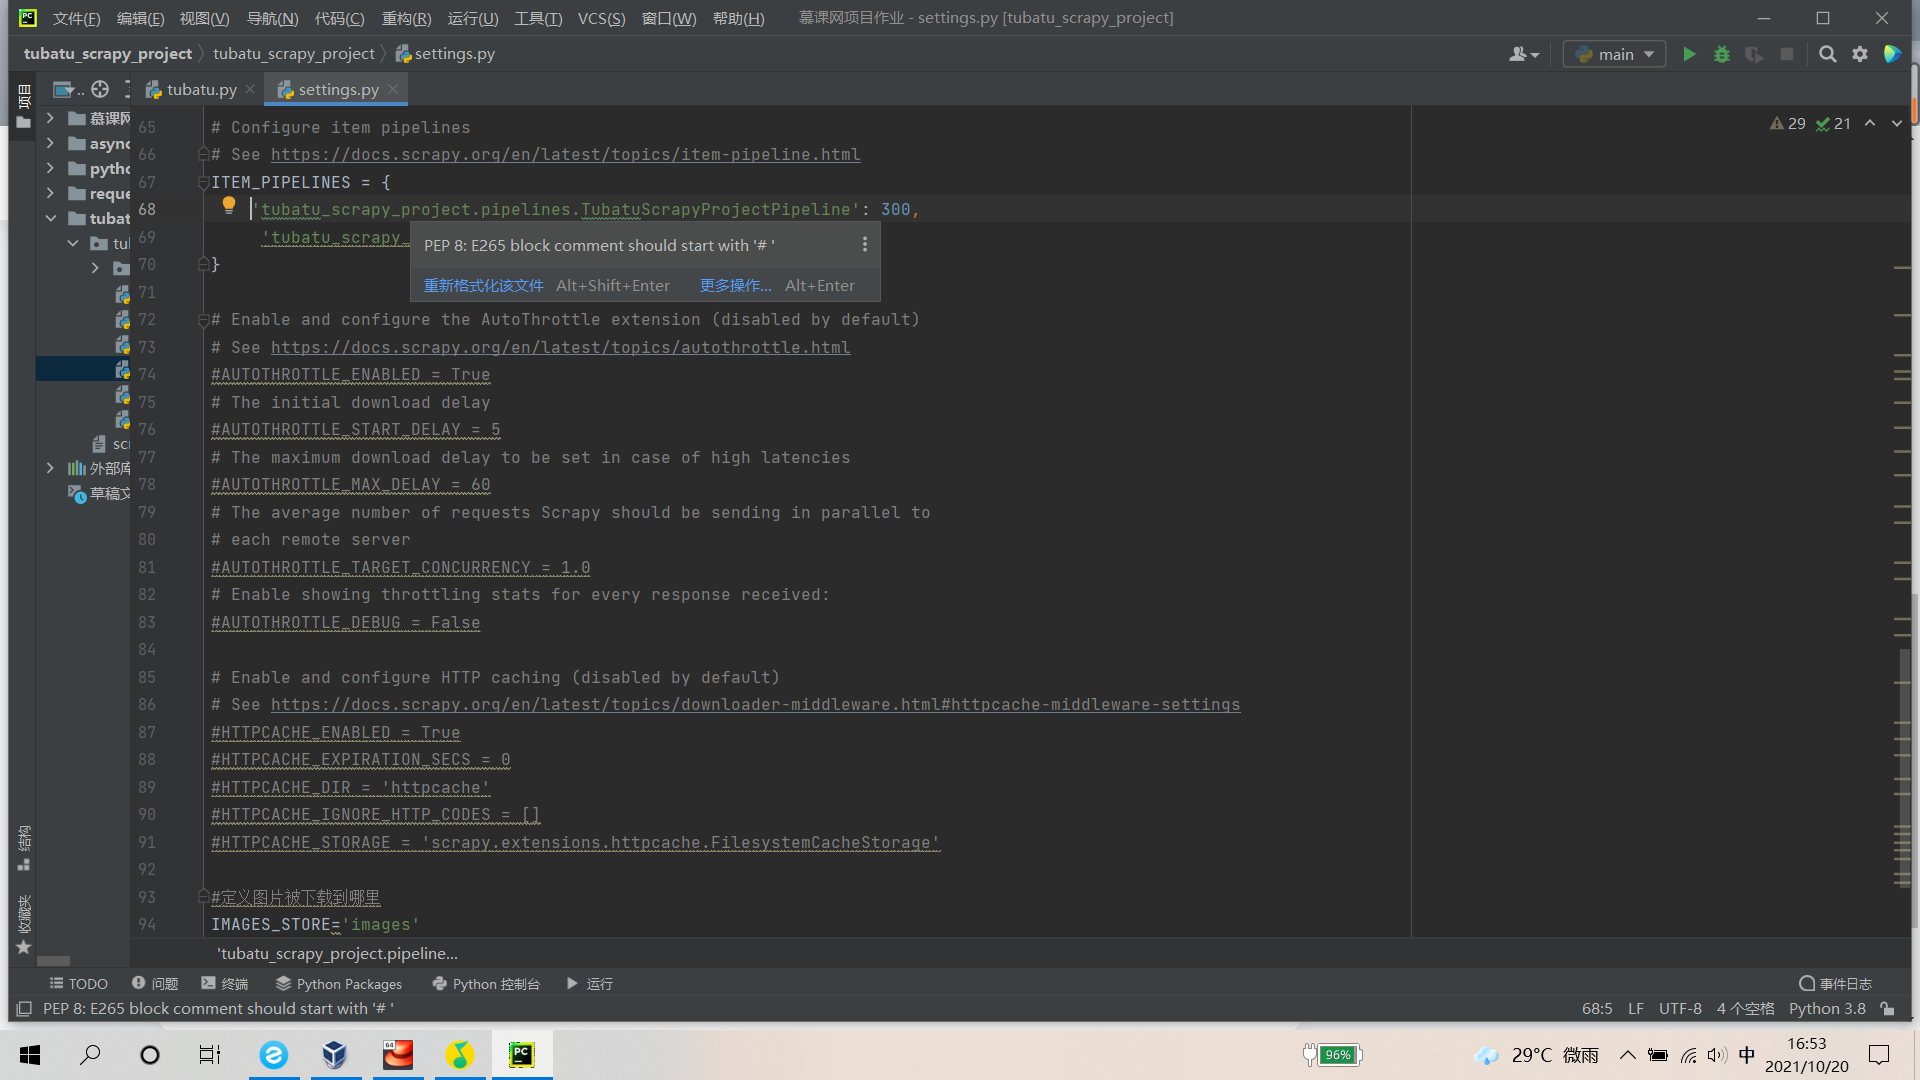Open the 事件日志 event log
Viewport: 1920px width, 1080px height.
coord(1836,984)
